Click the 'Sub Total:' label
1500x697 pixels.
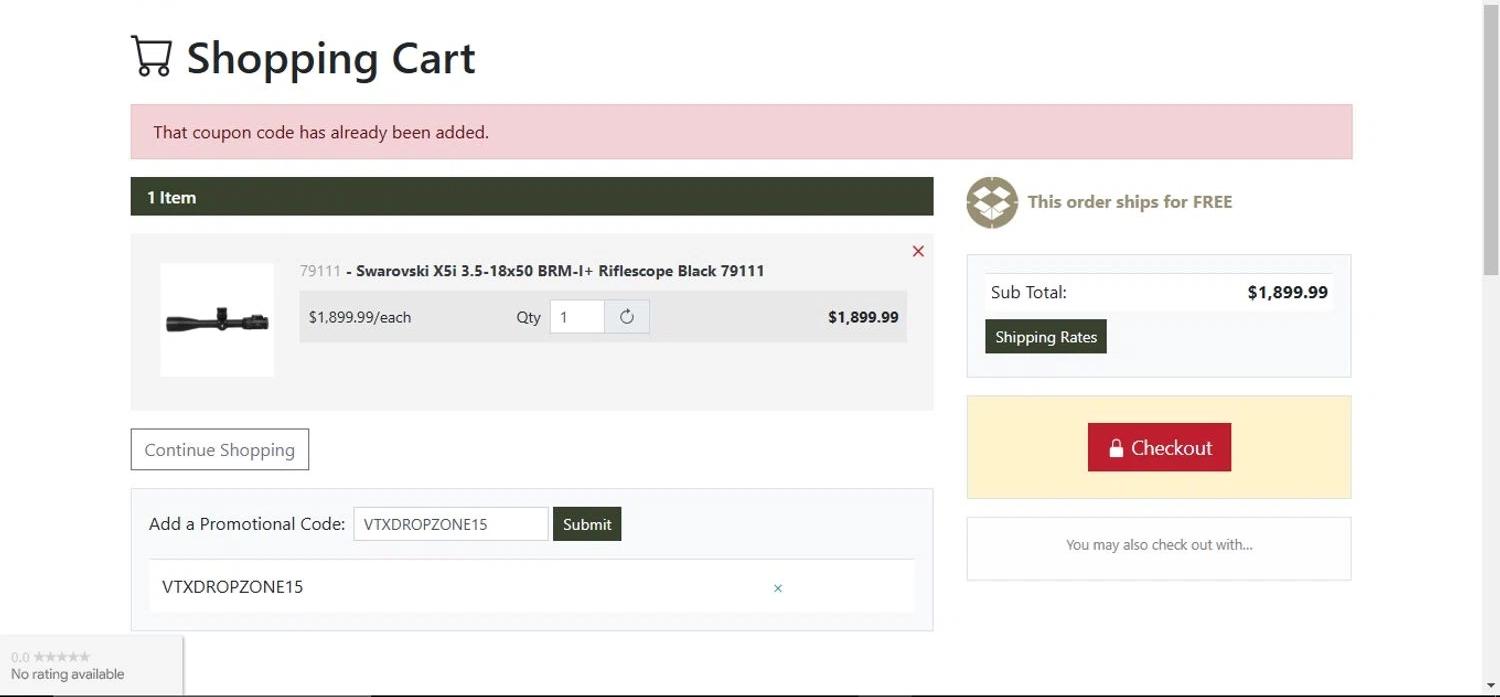(1029, 292)
